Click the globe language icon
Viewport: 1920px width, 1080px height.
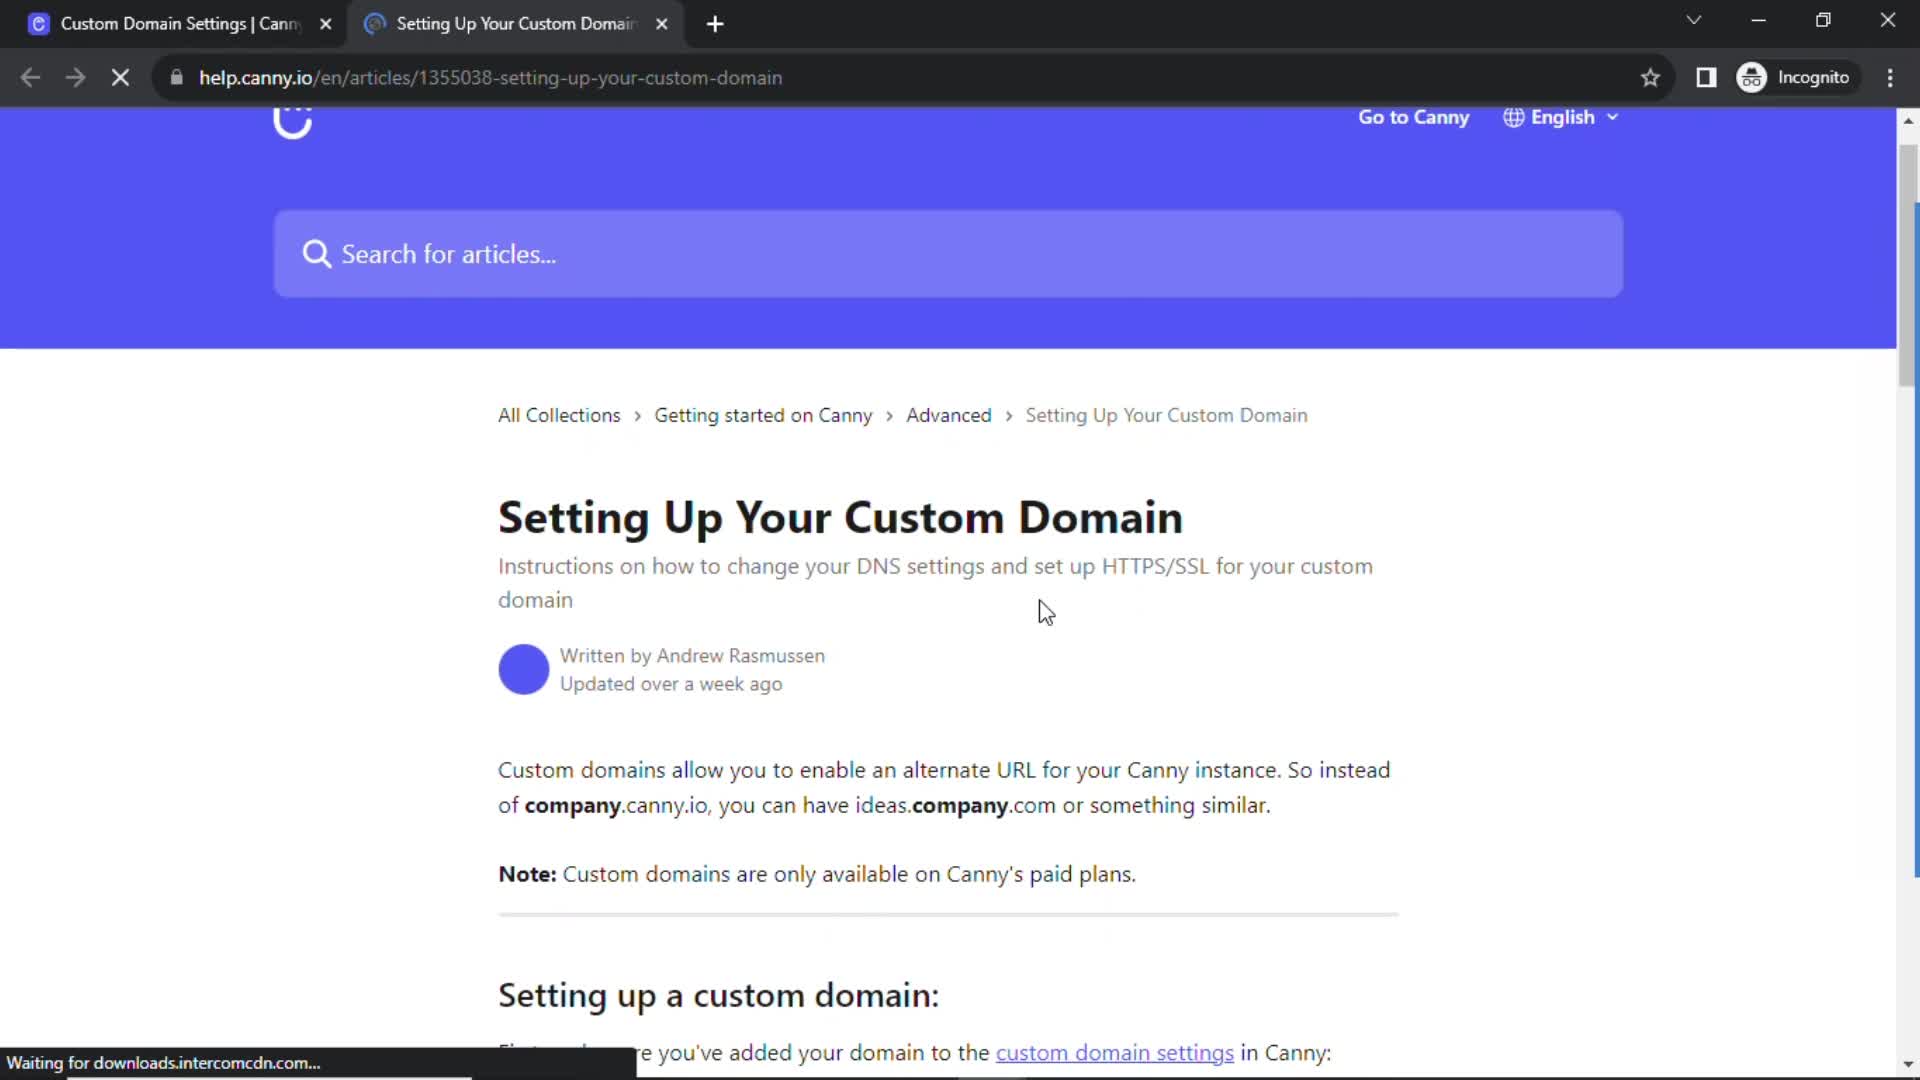point(1513,117)
